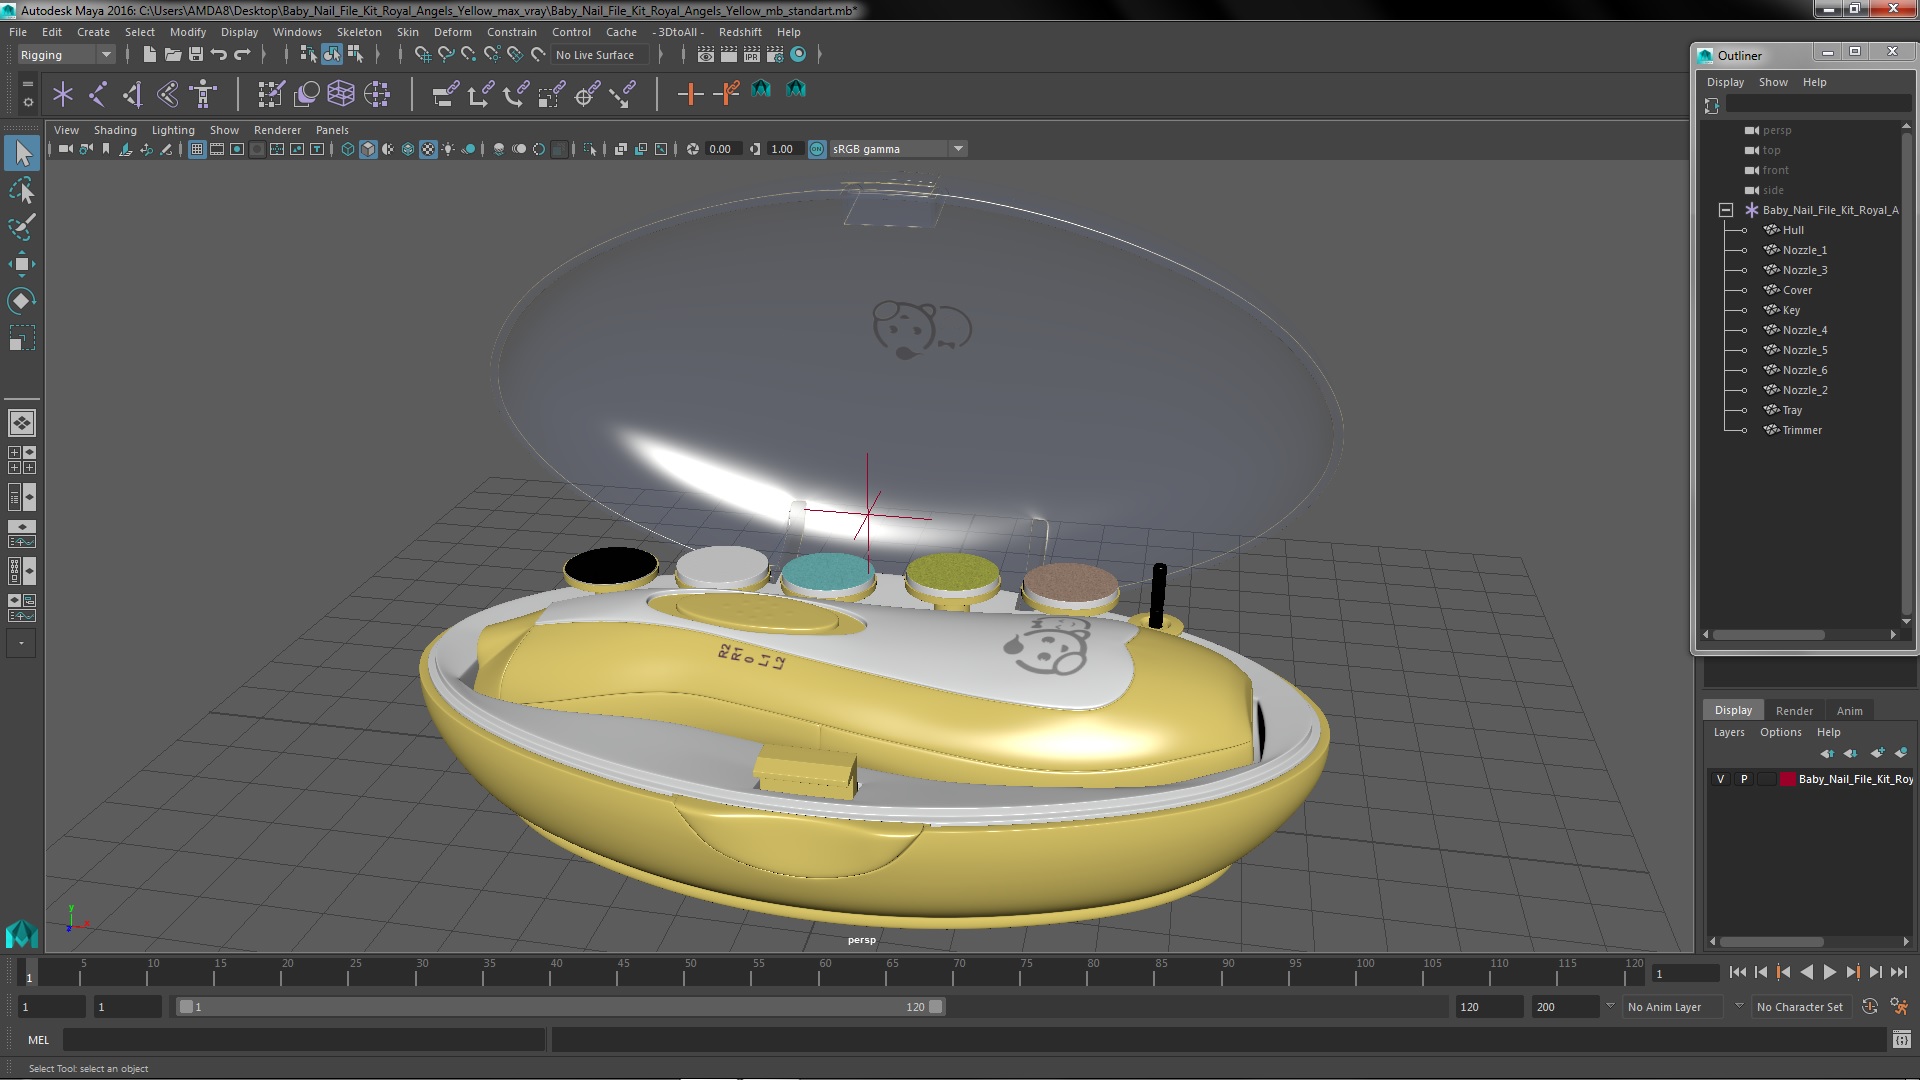Open the Auto Keyframe toggle icon
1920x1080 pixels.
pos(1869,1007)
